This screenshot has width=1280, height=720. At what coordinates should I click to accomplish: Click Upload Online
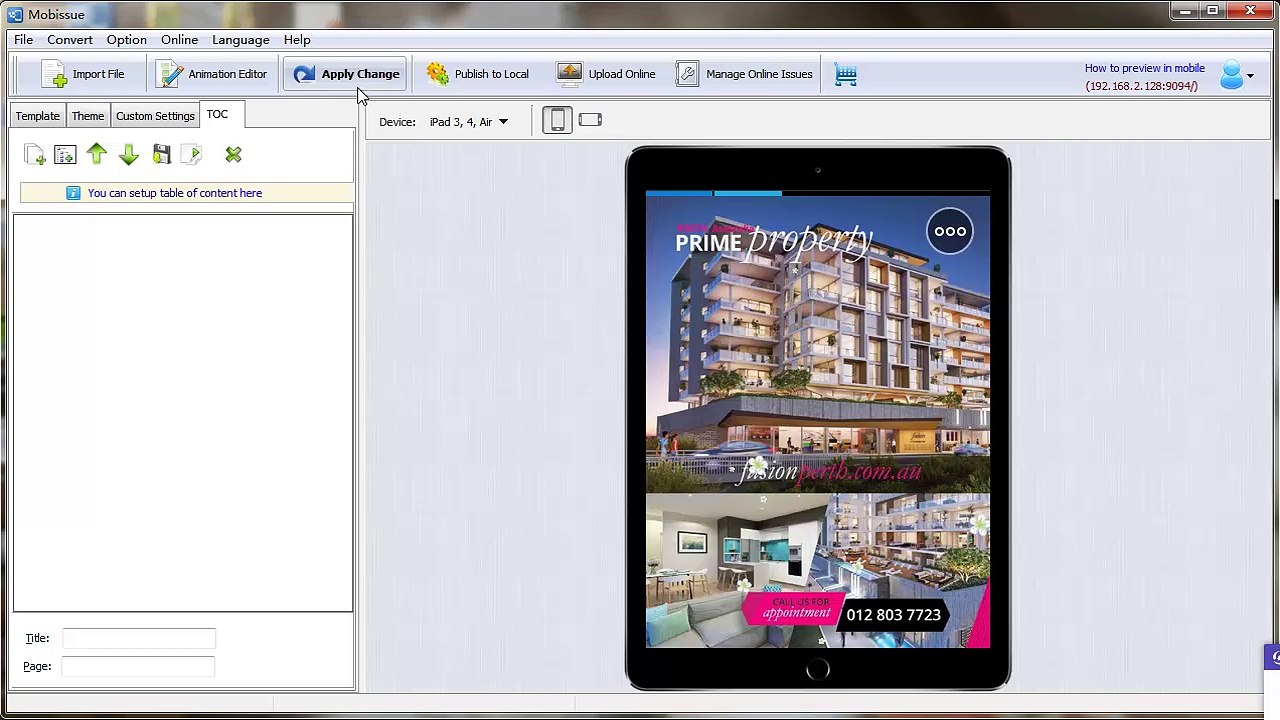click(606, 74)
